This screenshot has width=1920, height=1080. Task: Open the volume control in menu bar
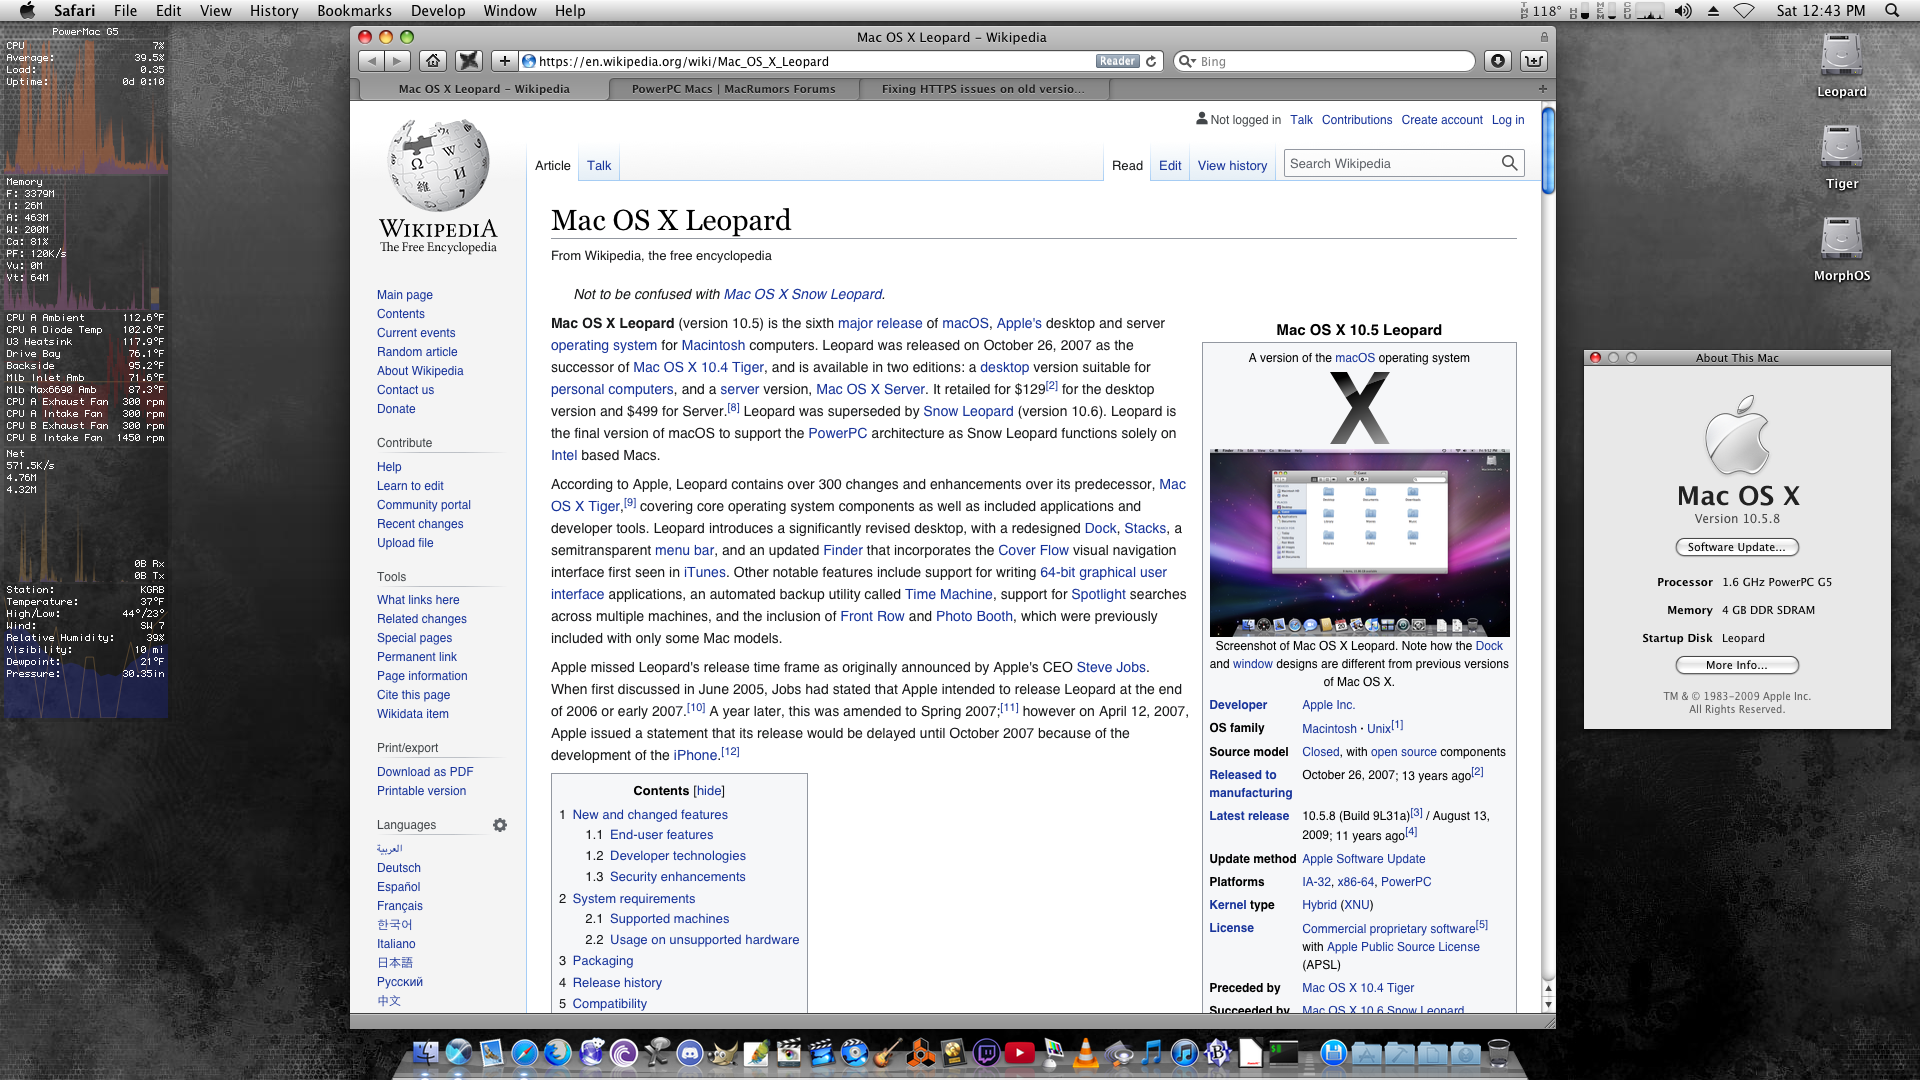[x=1683, y=11]
